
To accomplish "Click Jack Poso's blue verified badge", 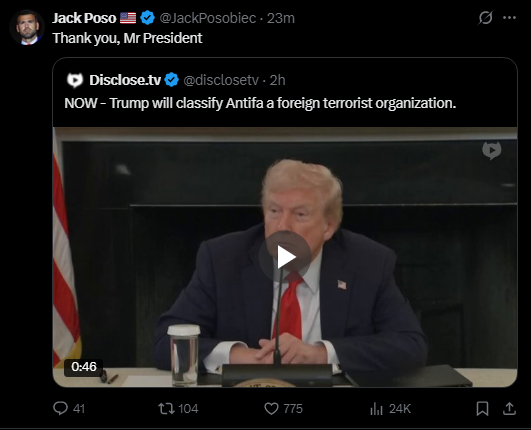I will [x=147, y=18].
